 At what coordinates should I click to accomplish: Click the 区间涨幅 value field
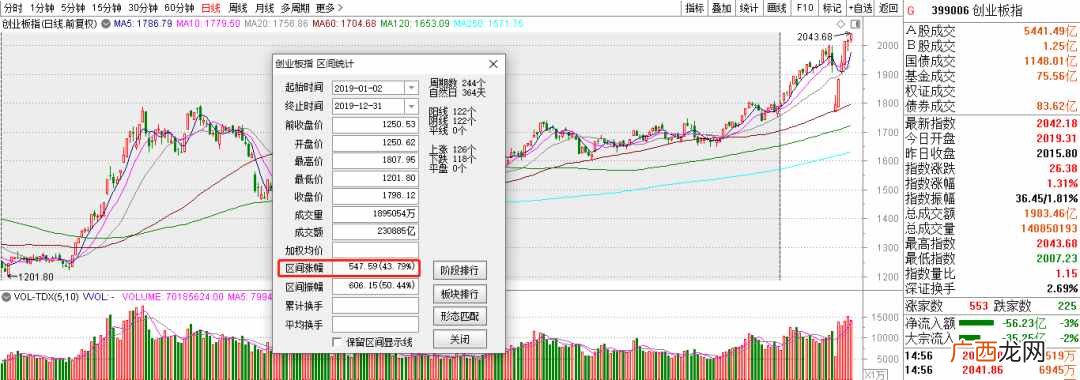375,268
